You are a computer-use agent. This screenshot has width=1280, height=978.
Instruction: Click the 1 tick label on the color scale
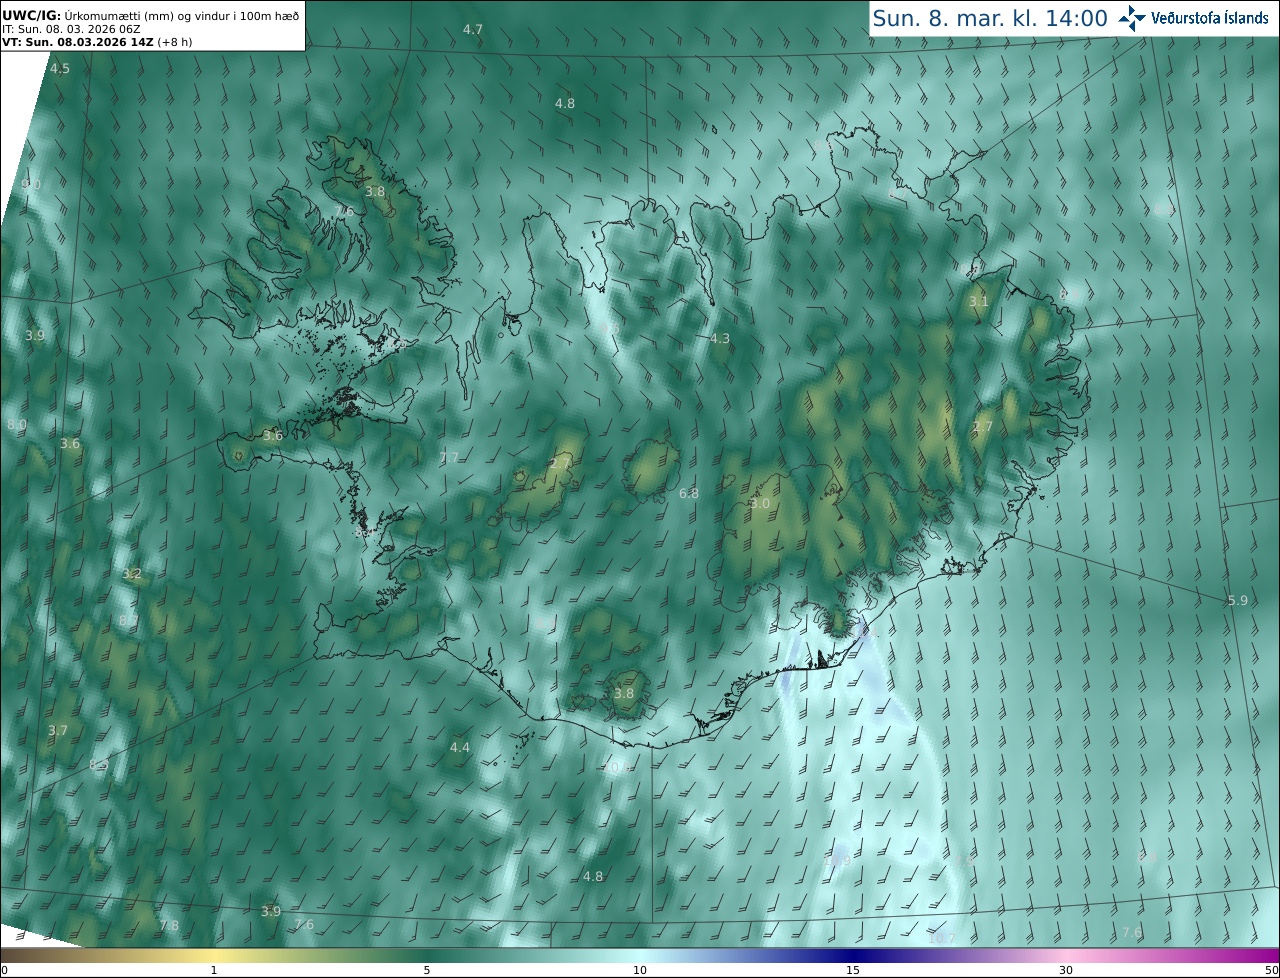pyautogui.click(x=214, y=970)
